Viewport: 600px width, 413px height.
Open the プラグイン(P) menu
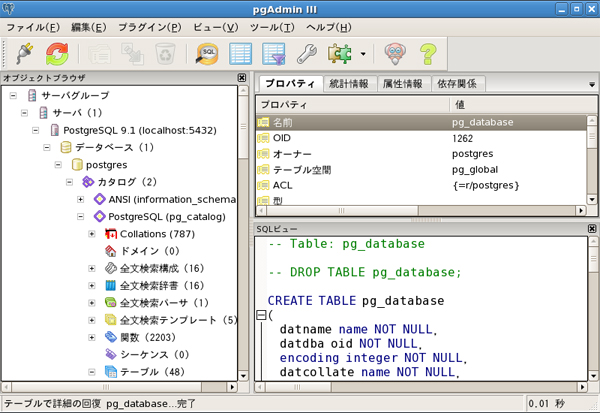(x=150, y=28)
